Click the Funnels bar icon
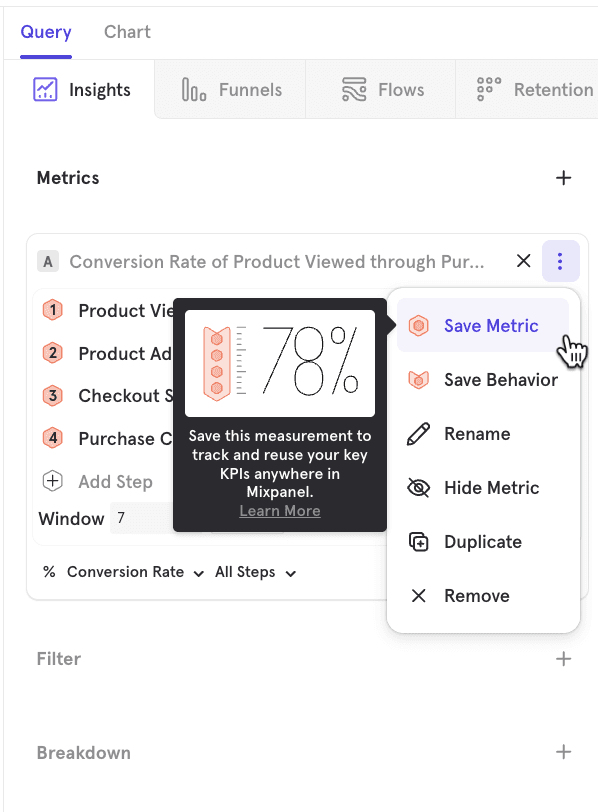Viewport: 598px width, 812px height. tap(194, 90)
